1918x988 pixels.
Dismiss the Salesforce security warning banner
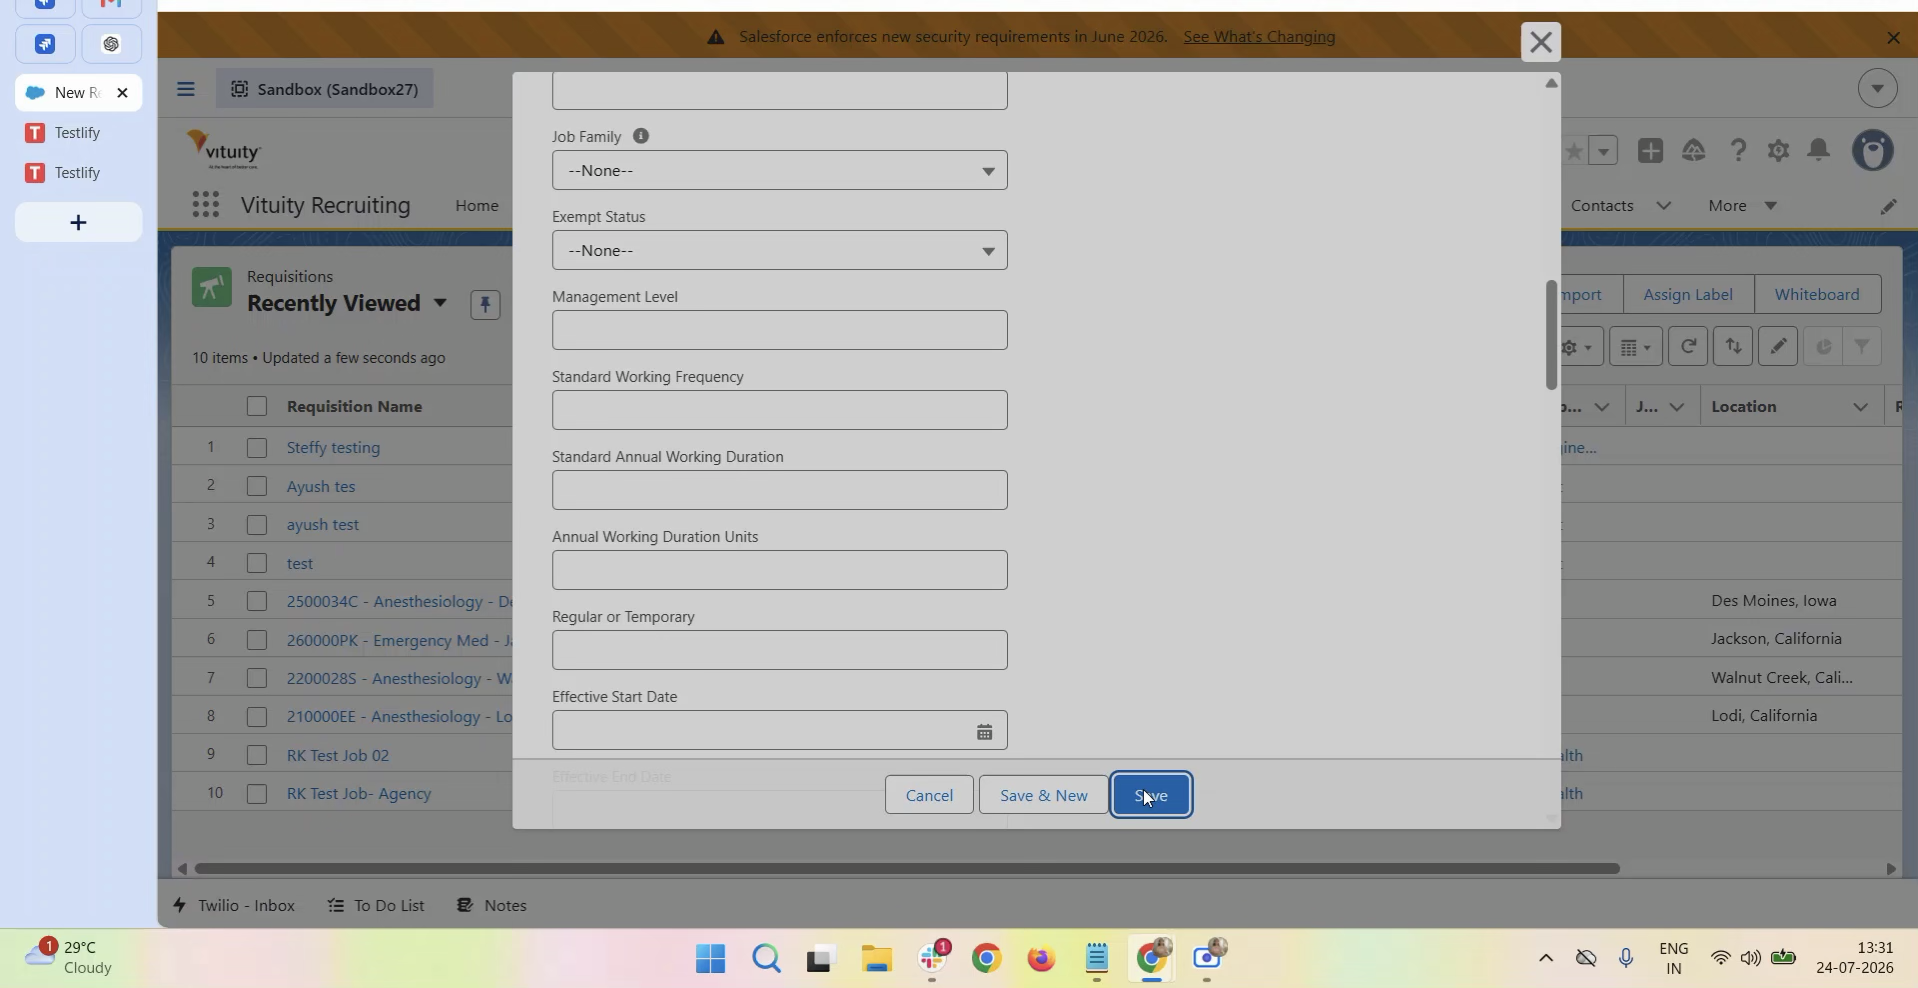point(1892,38)
